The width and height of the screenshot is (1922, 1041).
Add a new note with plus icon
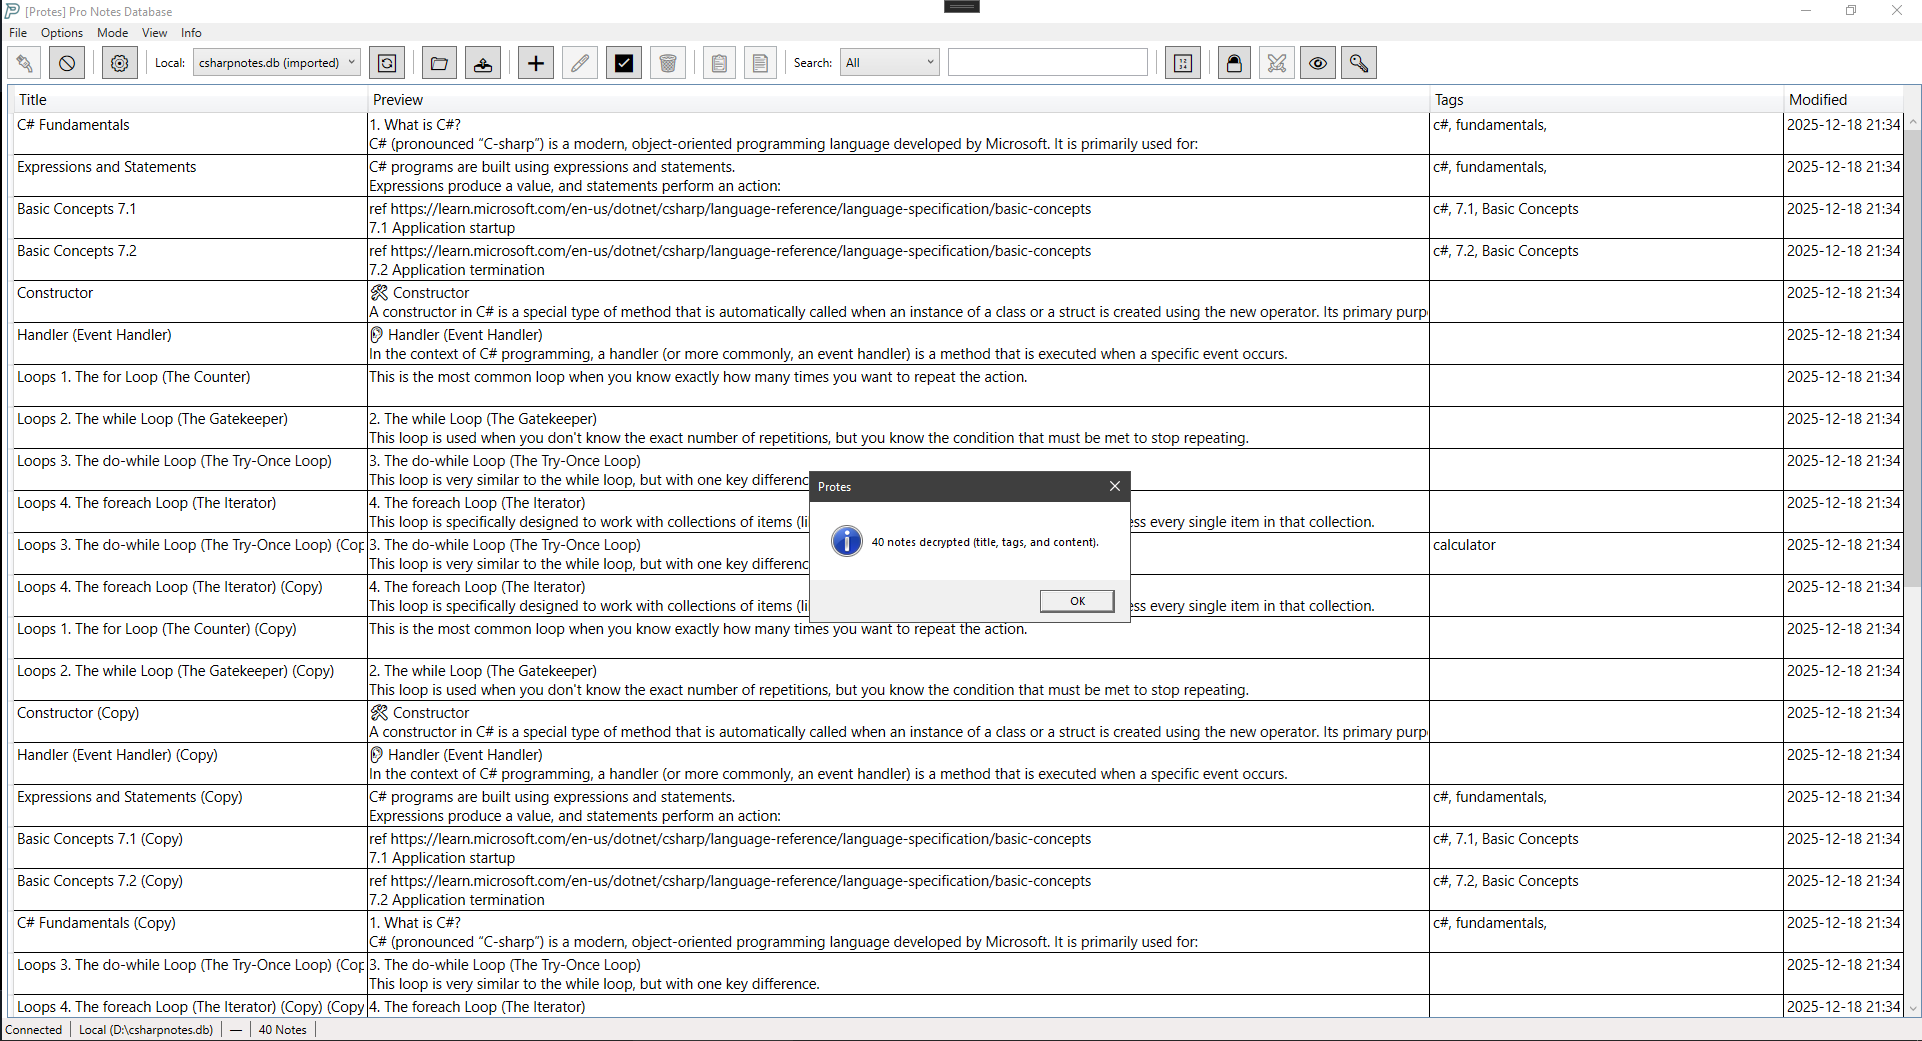point(536,63)
